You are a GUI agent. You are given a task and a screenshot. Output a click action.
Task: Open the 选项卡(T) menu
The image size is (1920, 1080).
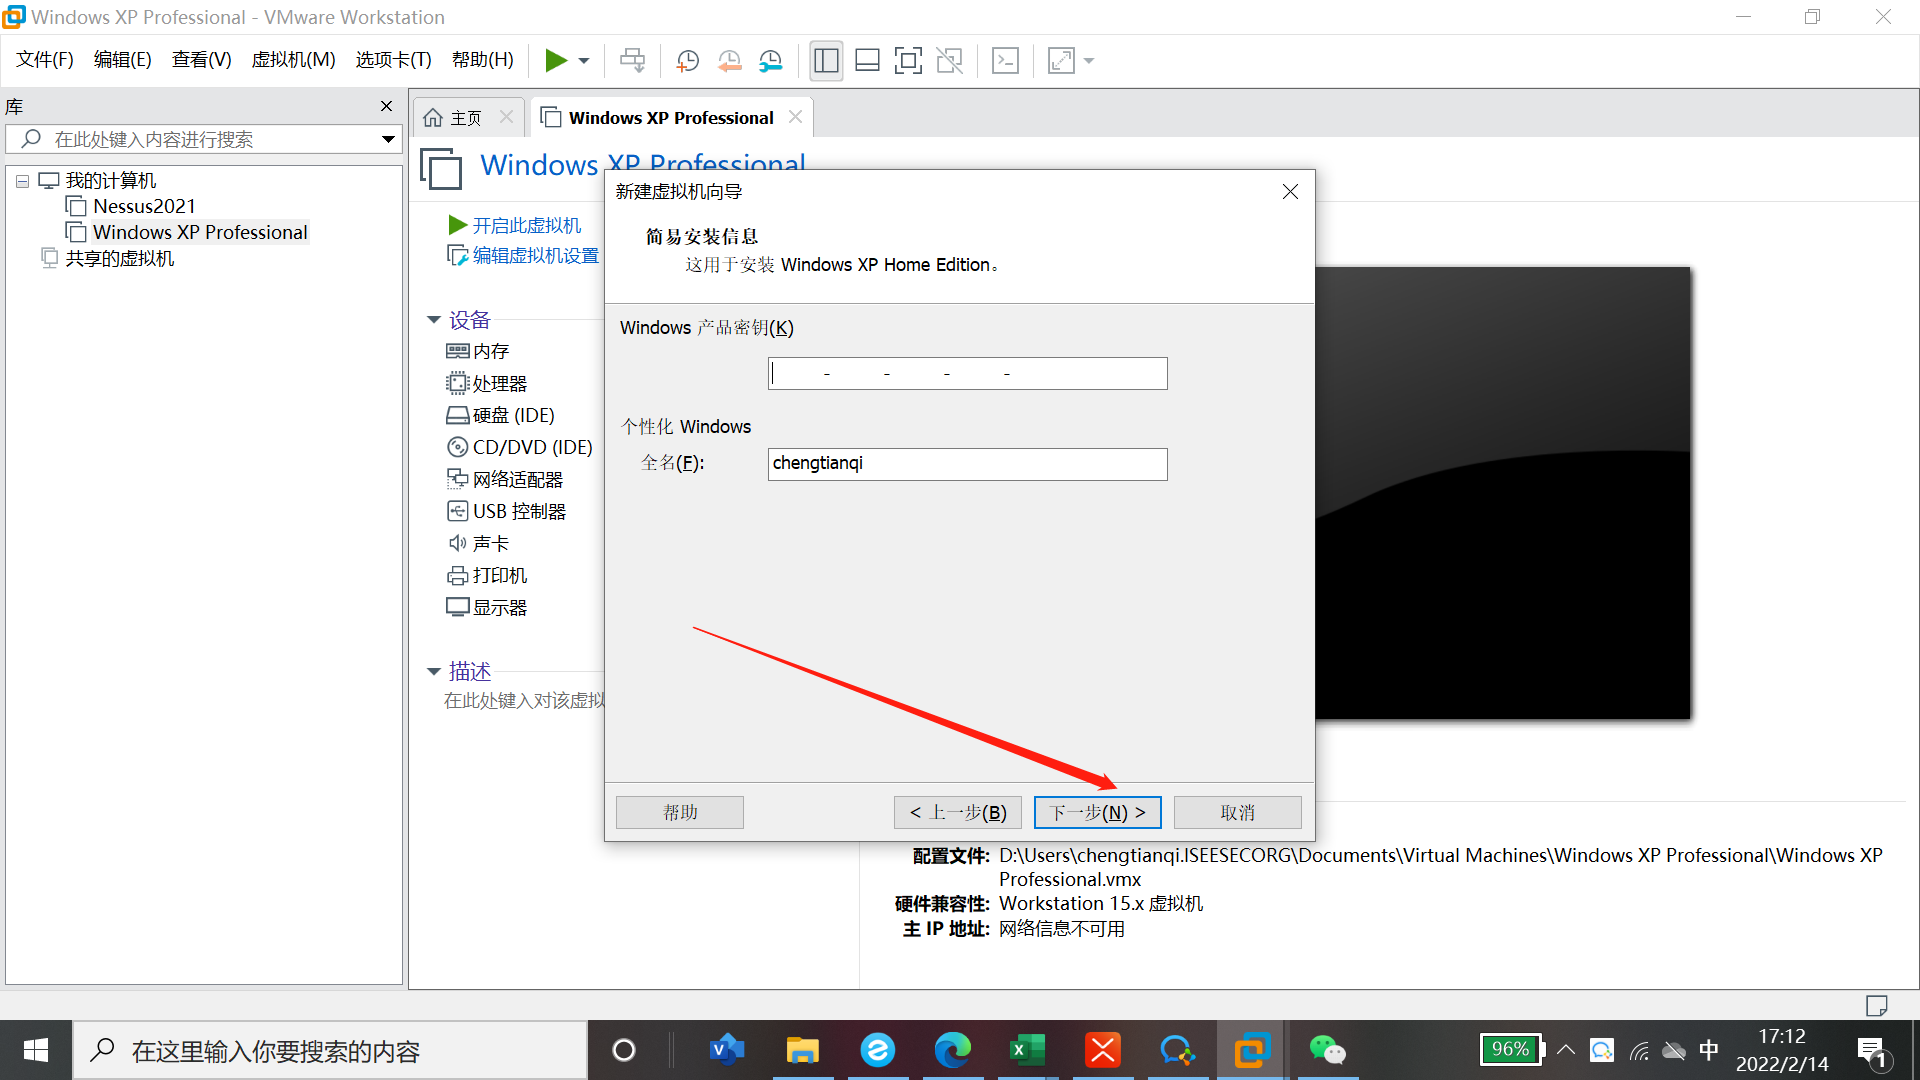393,60
